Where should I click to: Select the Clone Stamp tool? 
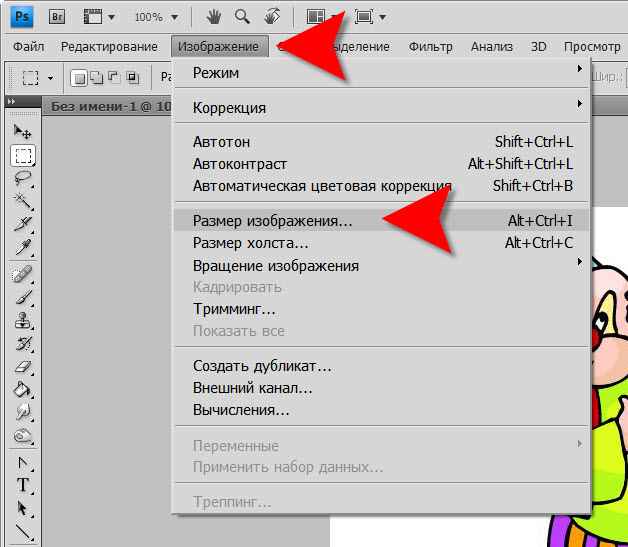pyautogui.click(x=22, y=321)
